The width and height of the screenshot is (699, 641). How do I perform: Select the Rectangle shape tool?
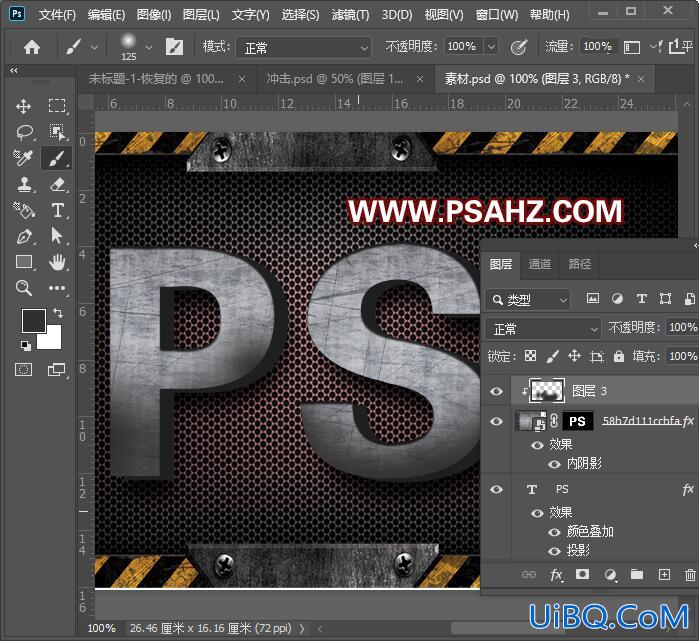[x=24, y=262]
